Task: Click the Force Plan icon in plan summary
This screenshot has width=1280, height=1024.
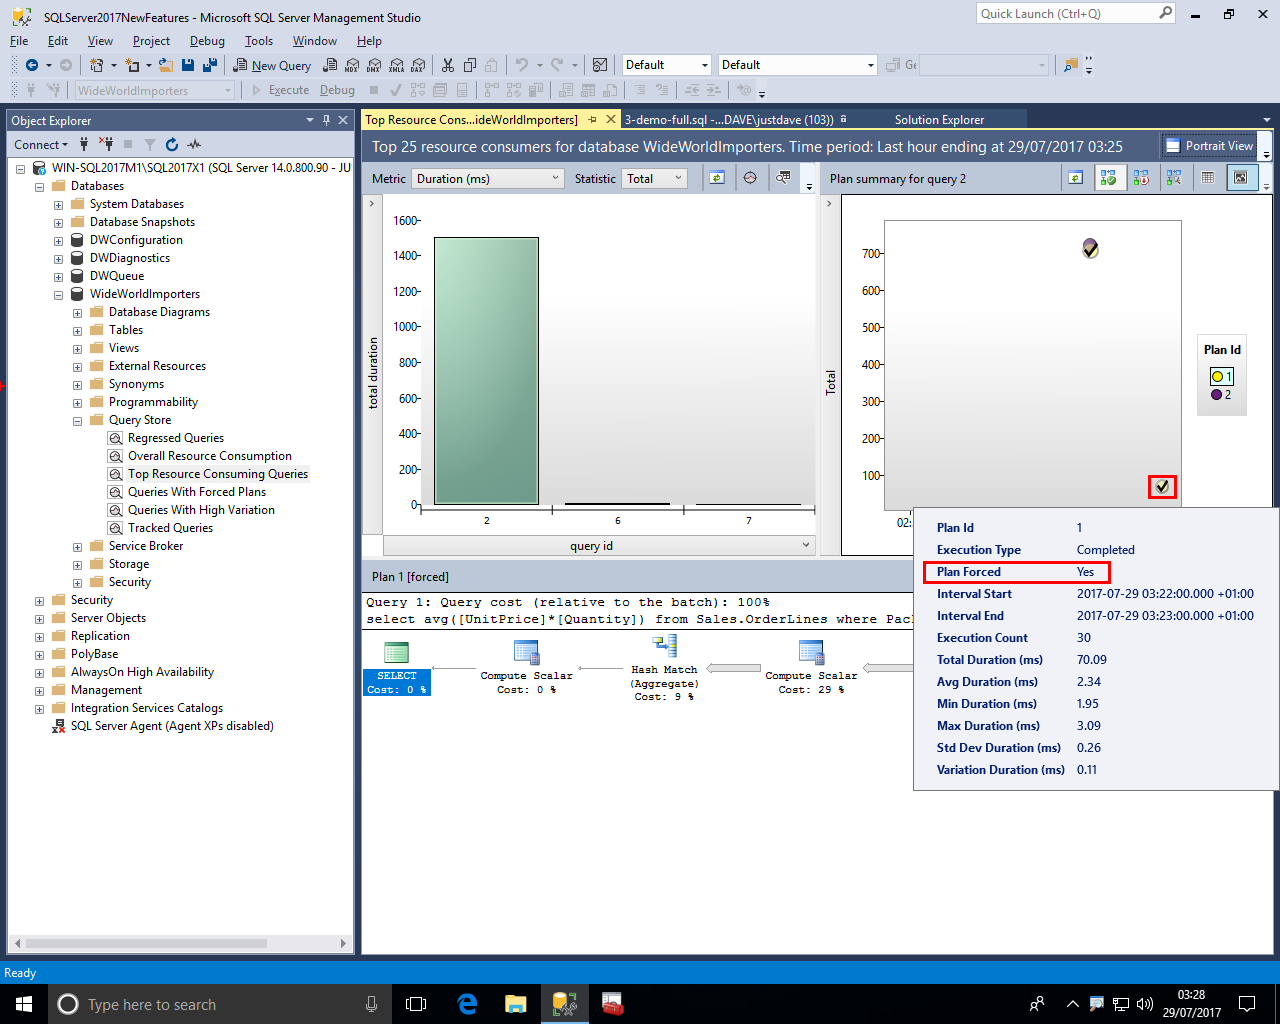Action: coord(1108,178)
